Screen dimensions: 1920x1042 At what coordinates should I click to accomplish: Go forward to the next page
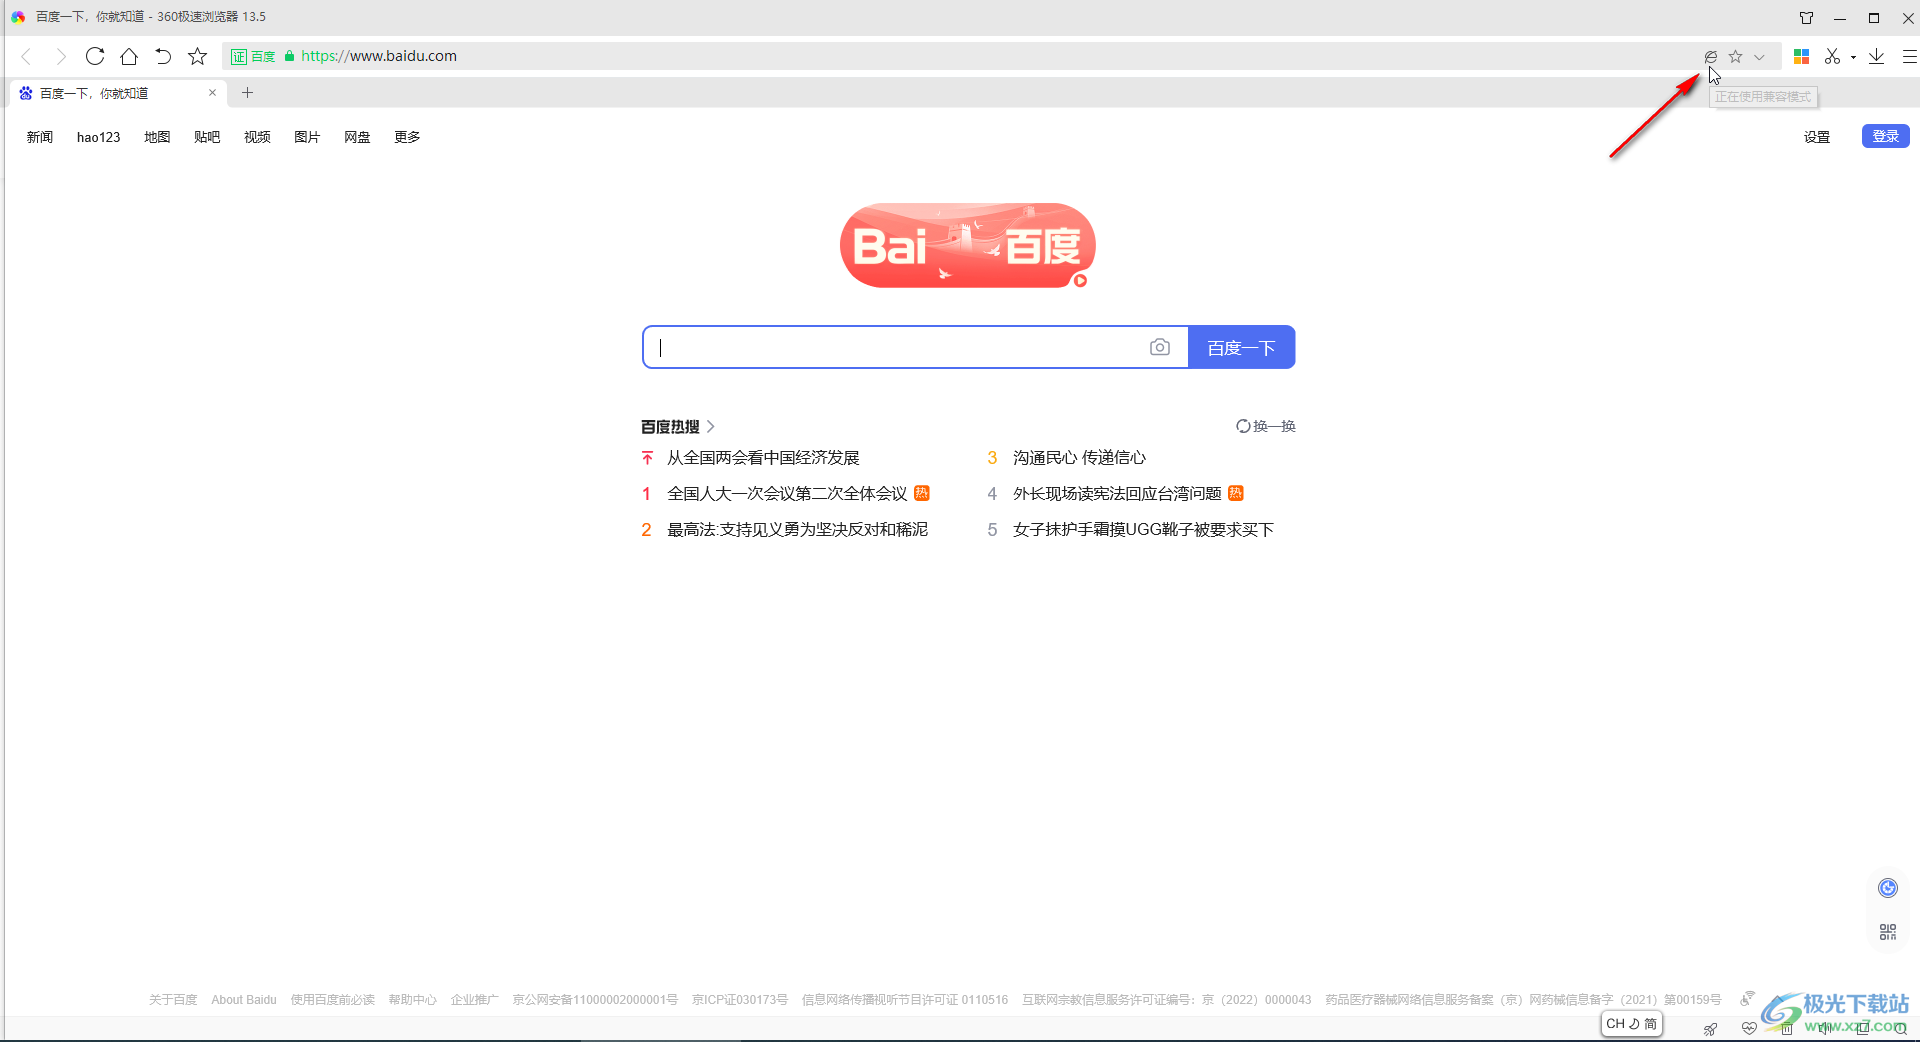pos(61,56)
